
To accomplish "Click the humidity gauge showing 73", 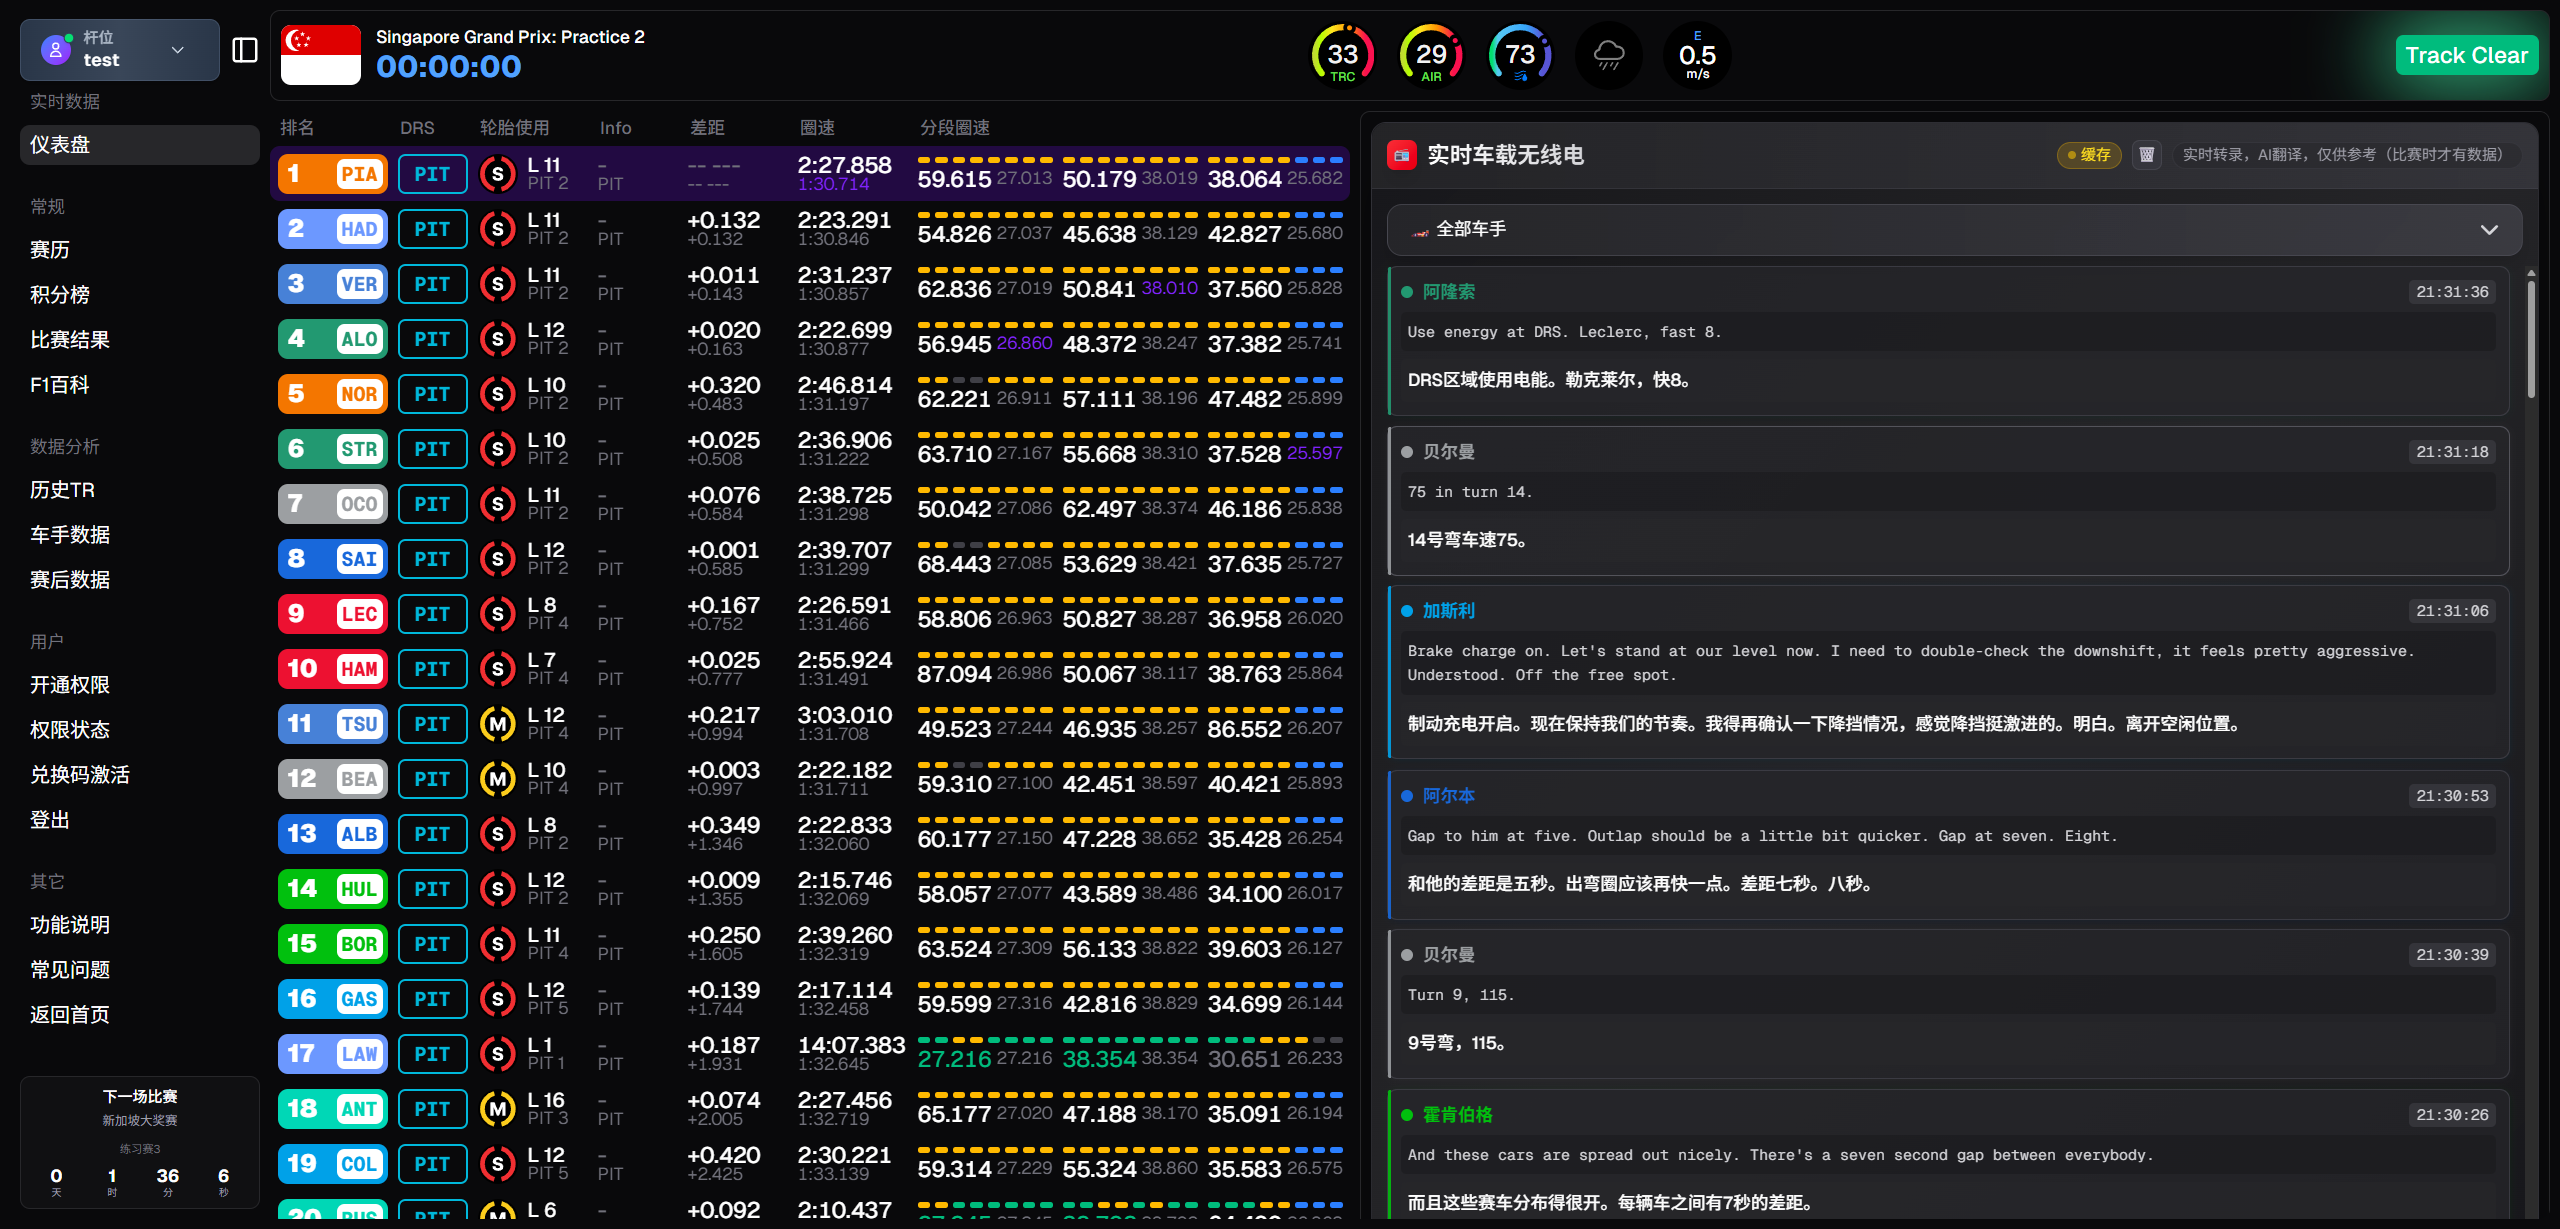I will tap(1520, 55).
